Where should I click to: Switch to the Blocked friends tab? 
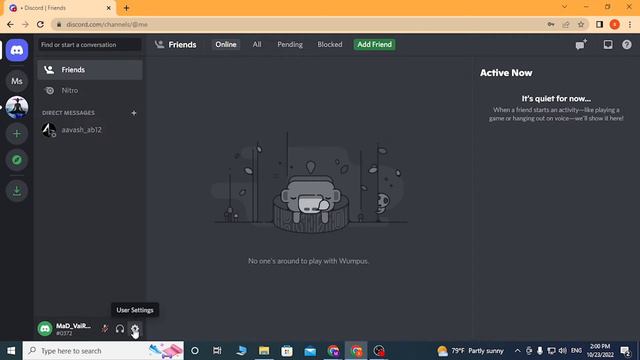(x=330, y=44)
